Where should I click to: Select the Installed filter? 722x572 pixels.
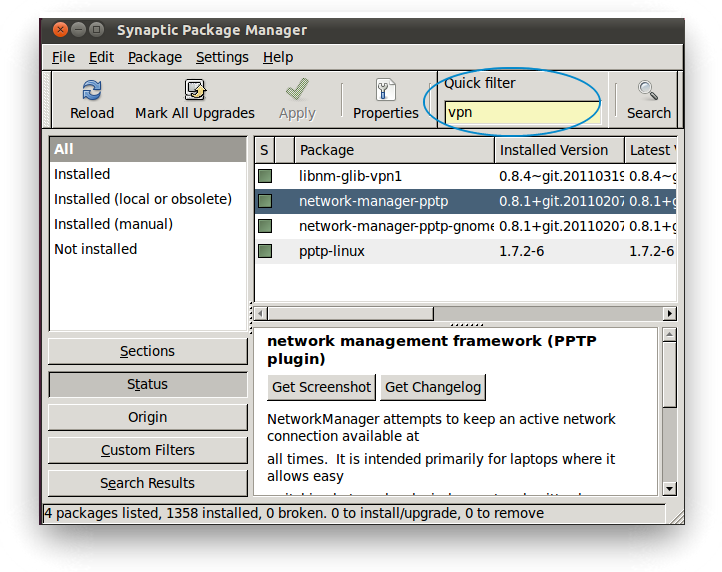pyautogui.click(x=148, y=174)
